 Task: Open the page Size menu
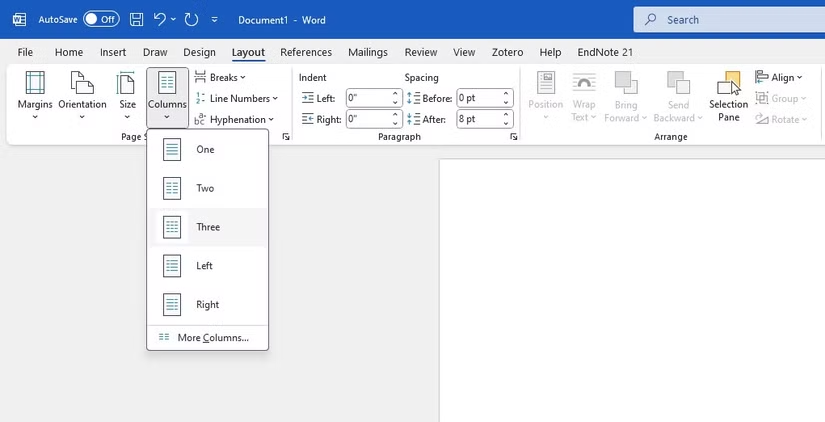[127, 96]
